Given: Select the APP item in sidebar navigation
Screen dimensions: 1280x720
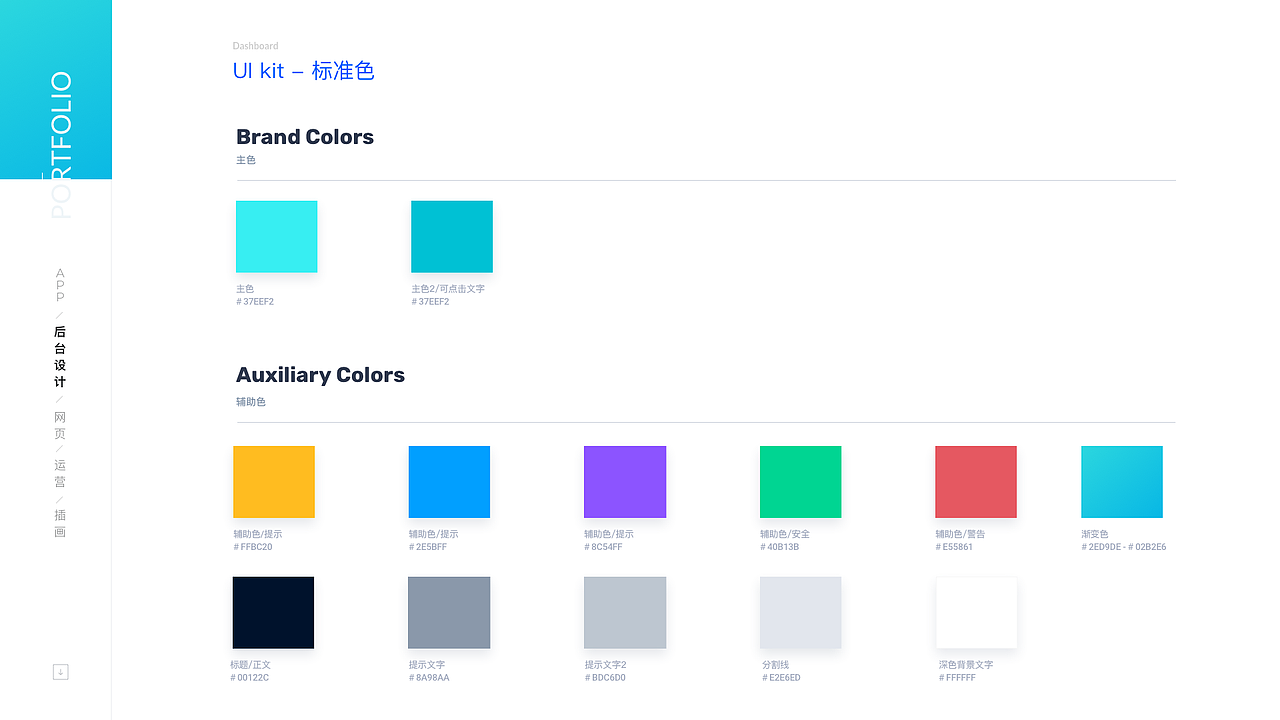Looking at the screenshot, I should pyautogui.click(x=59, y=284).
